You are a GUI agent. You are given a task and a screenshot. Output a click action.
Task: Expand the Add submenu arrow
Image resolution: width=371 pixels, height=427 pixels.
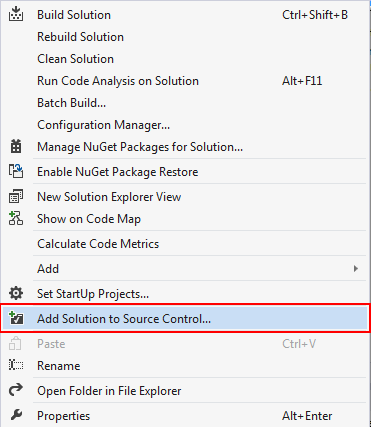[356, 269]
